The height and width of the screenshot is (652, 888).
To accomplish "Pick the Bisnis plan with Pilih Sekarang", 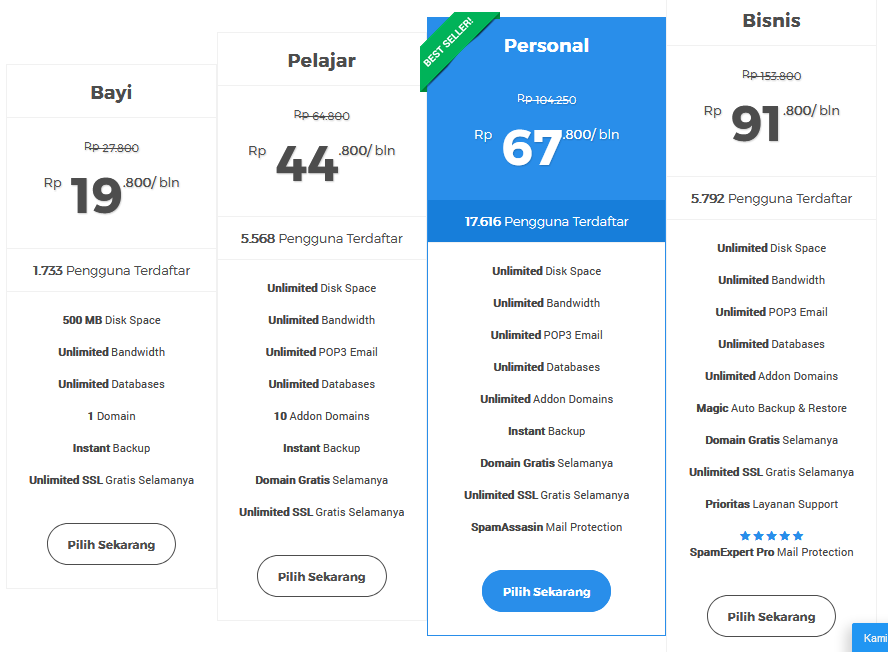I will [771, 616].
